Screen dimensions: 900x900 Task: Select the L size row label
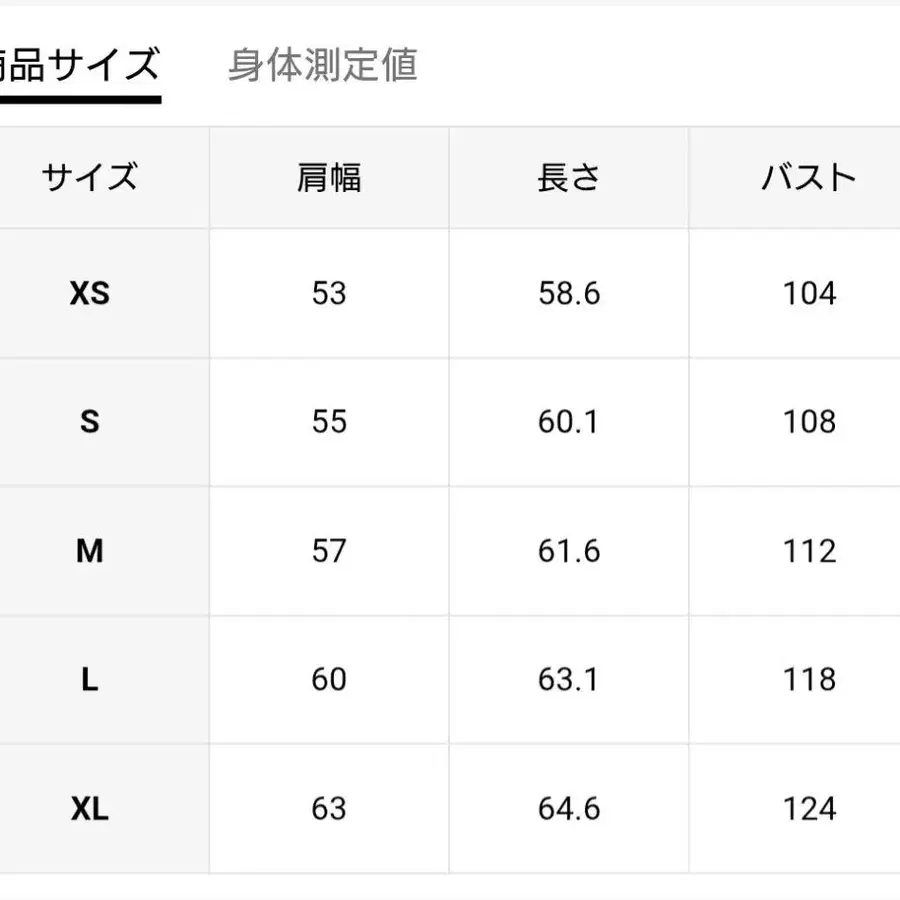(x=90, y=680)
